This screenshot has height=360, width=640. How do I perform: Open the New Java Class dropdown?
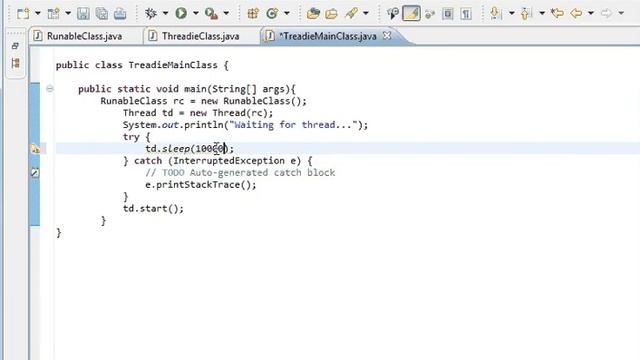click(287, 13)
